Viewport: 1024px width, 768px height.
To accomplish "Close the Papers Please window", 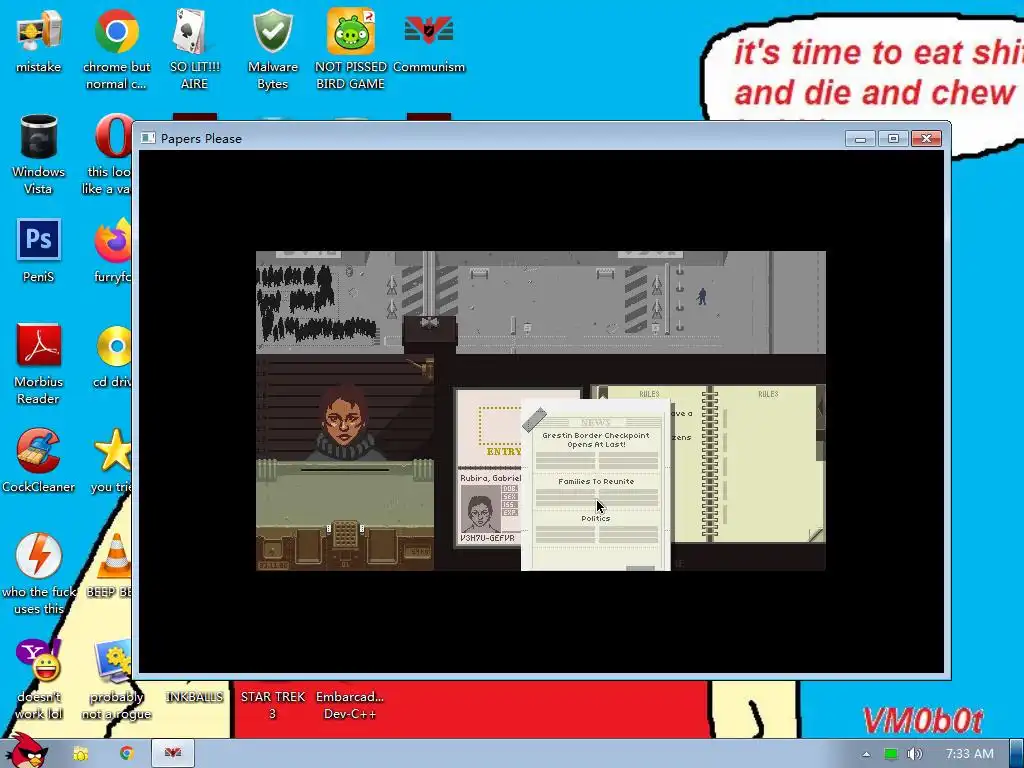I will pyautogui.click(x=926, y=138).
